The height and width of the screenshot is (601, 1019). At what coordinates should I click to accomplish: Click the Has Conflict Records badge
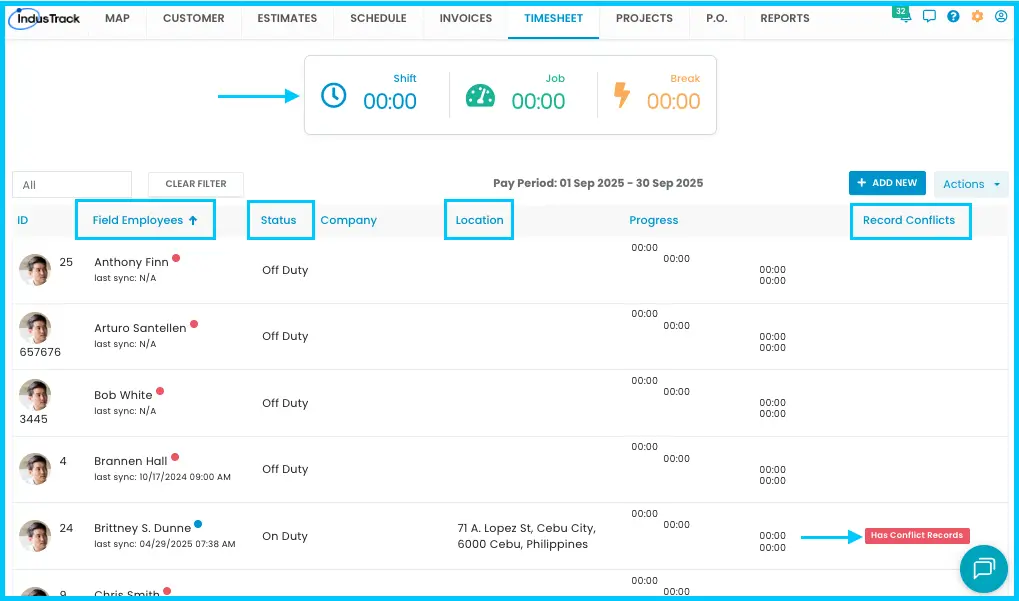(x=917, y=535)
